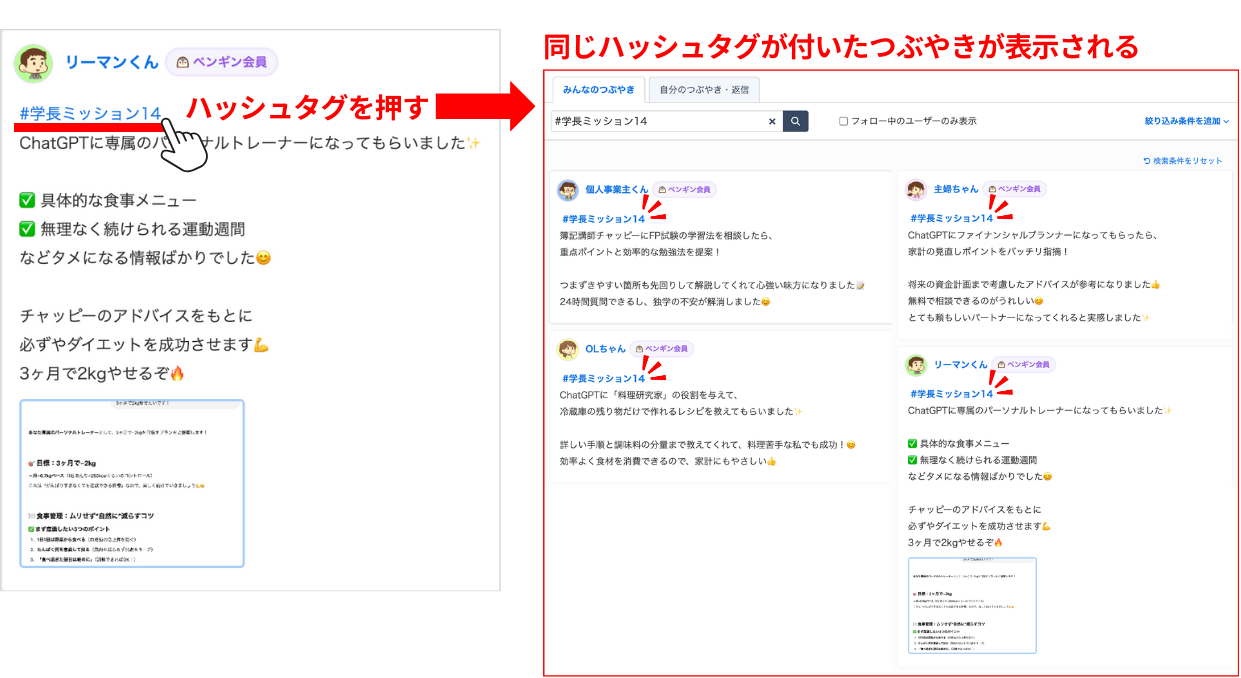This screenshot has width=1241, height=678.
Task: Click #学長ミッション14 hashtag in 主婦ちゃん post
Action: [x=951, y=218]
